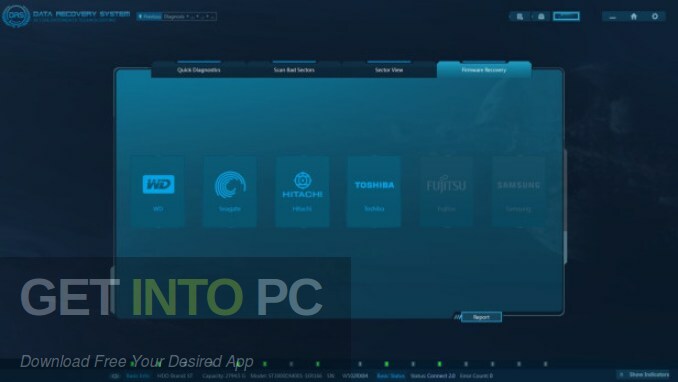Click the highlighted button beside snapshot icon
The height and width of the screenshot is (382, 678).
[566, 16]
